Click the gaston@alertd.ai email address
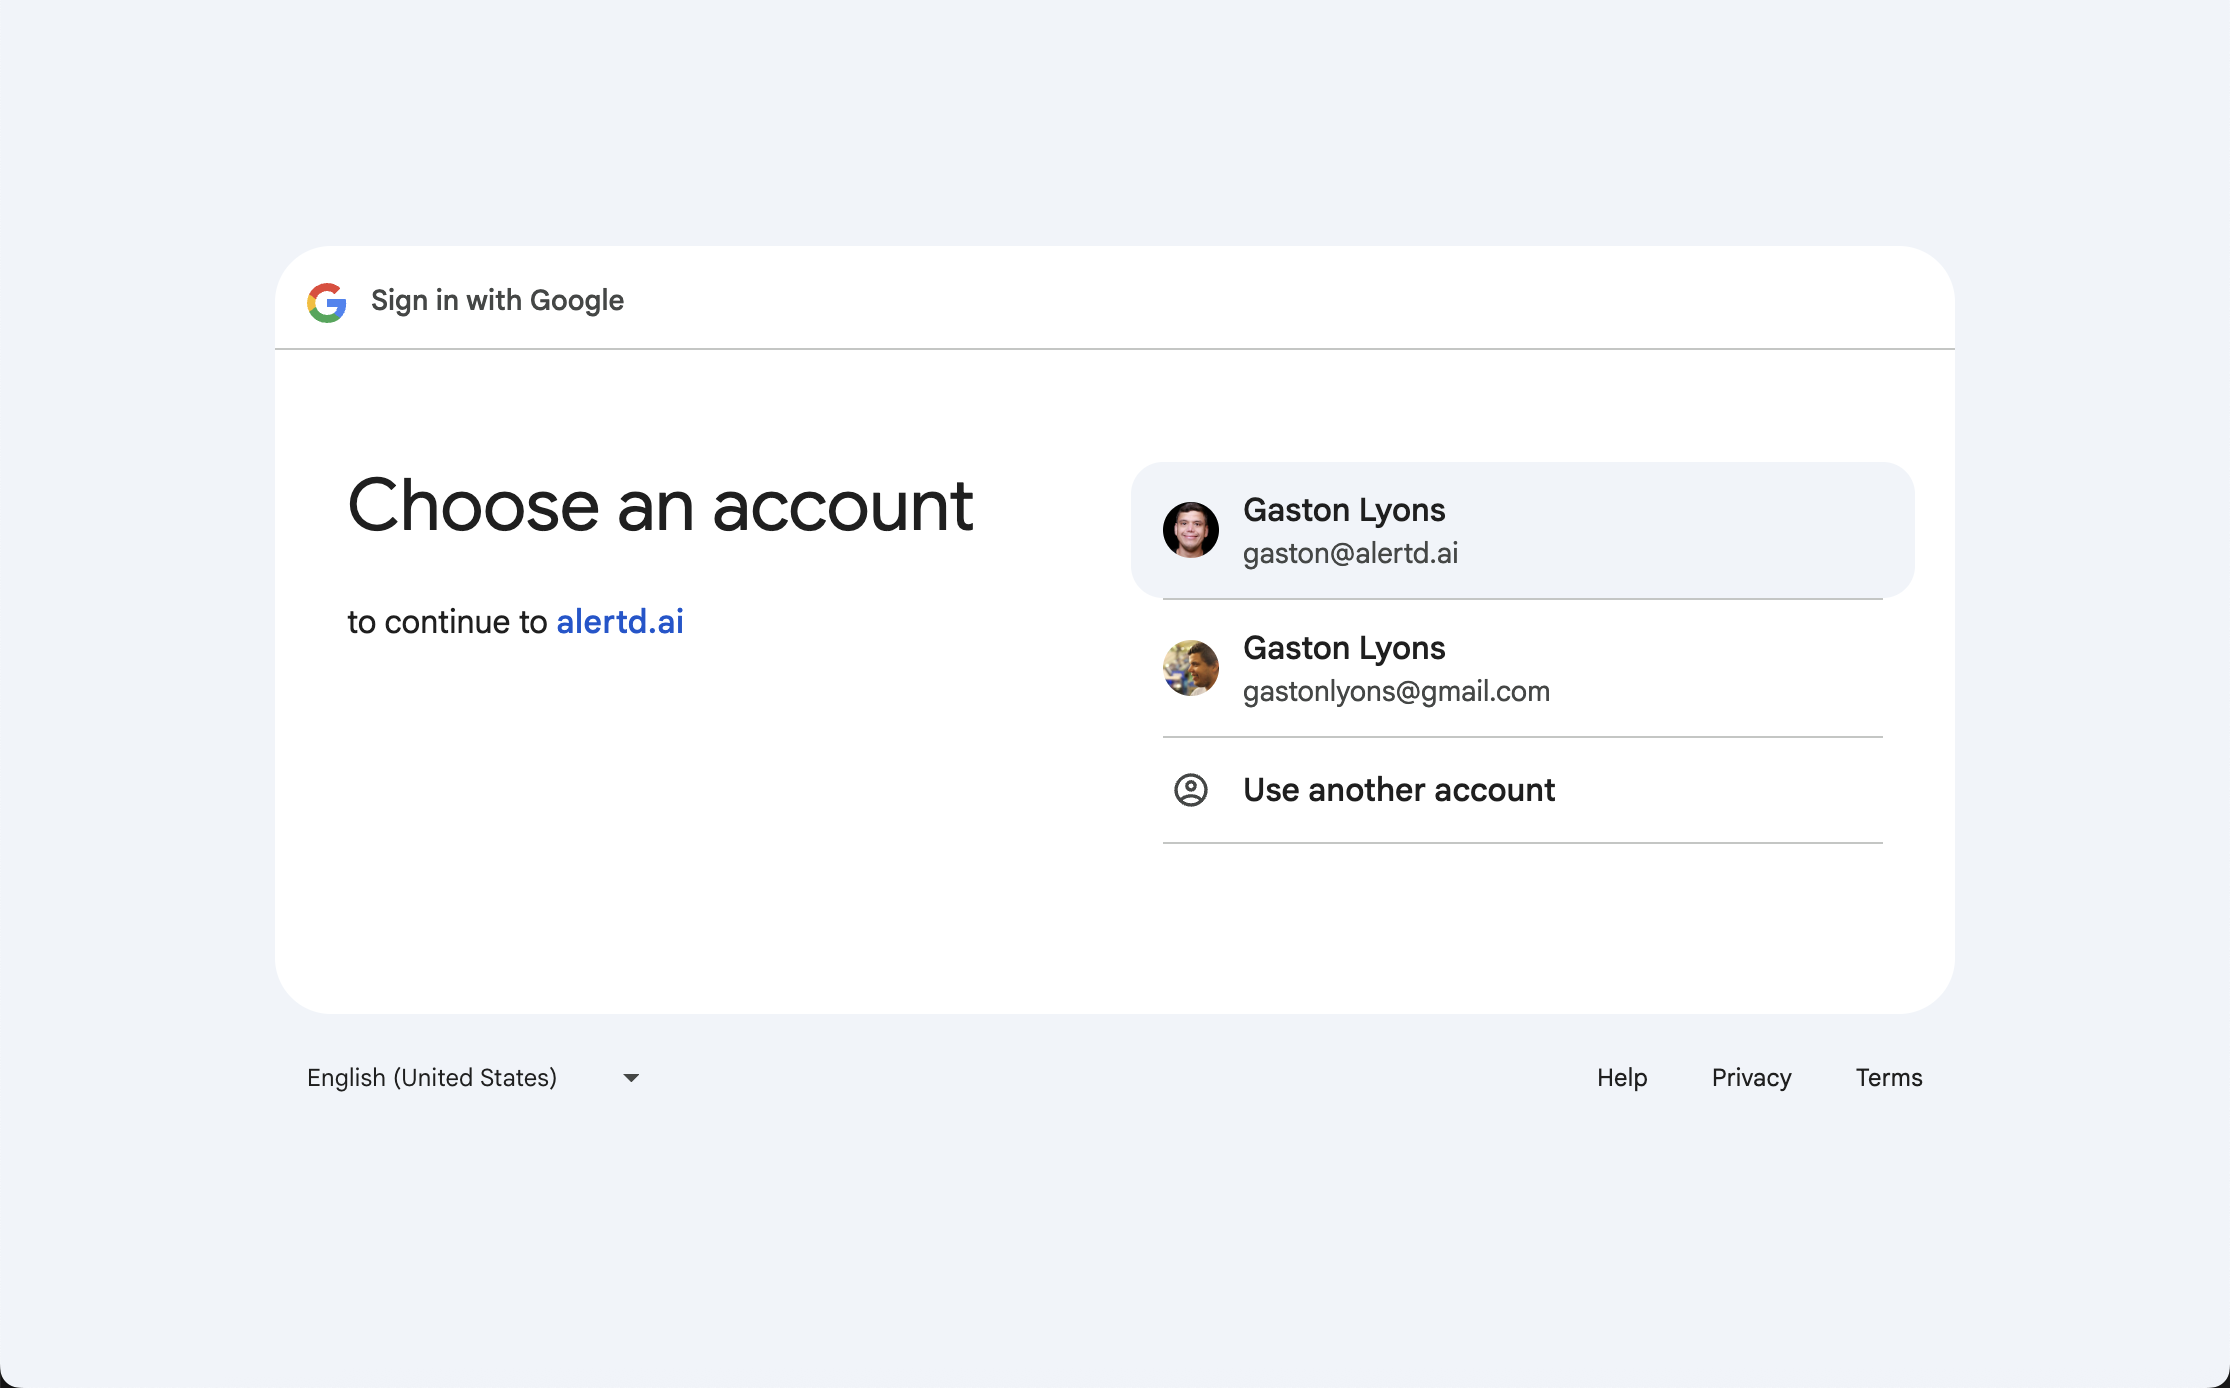The width and height of the screenshot is (2230, 1388). point(1350,553)
